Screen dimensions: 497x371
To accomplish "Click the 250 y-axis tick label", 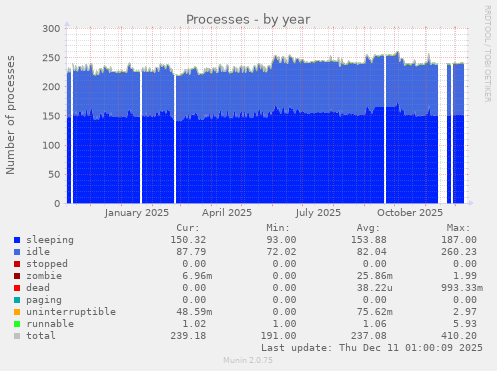I will point(51,58).
